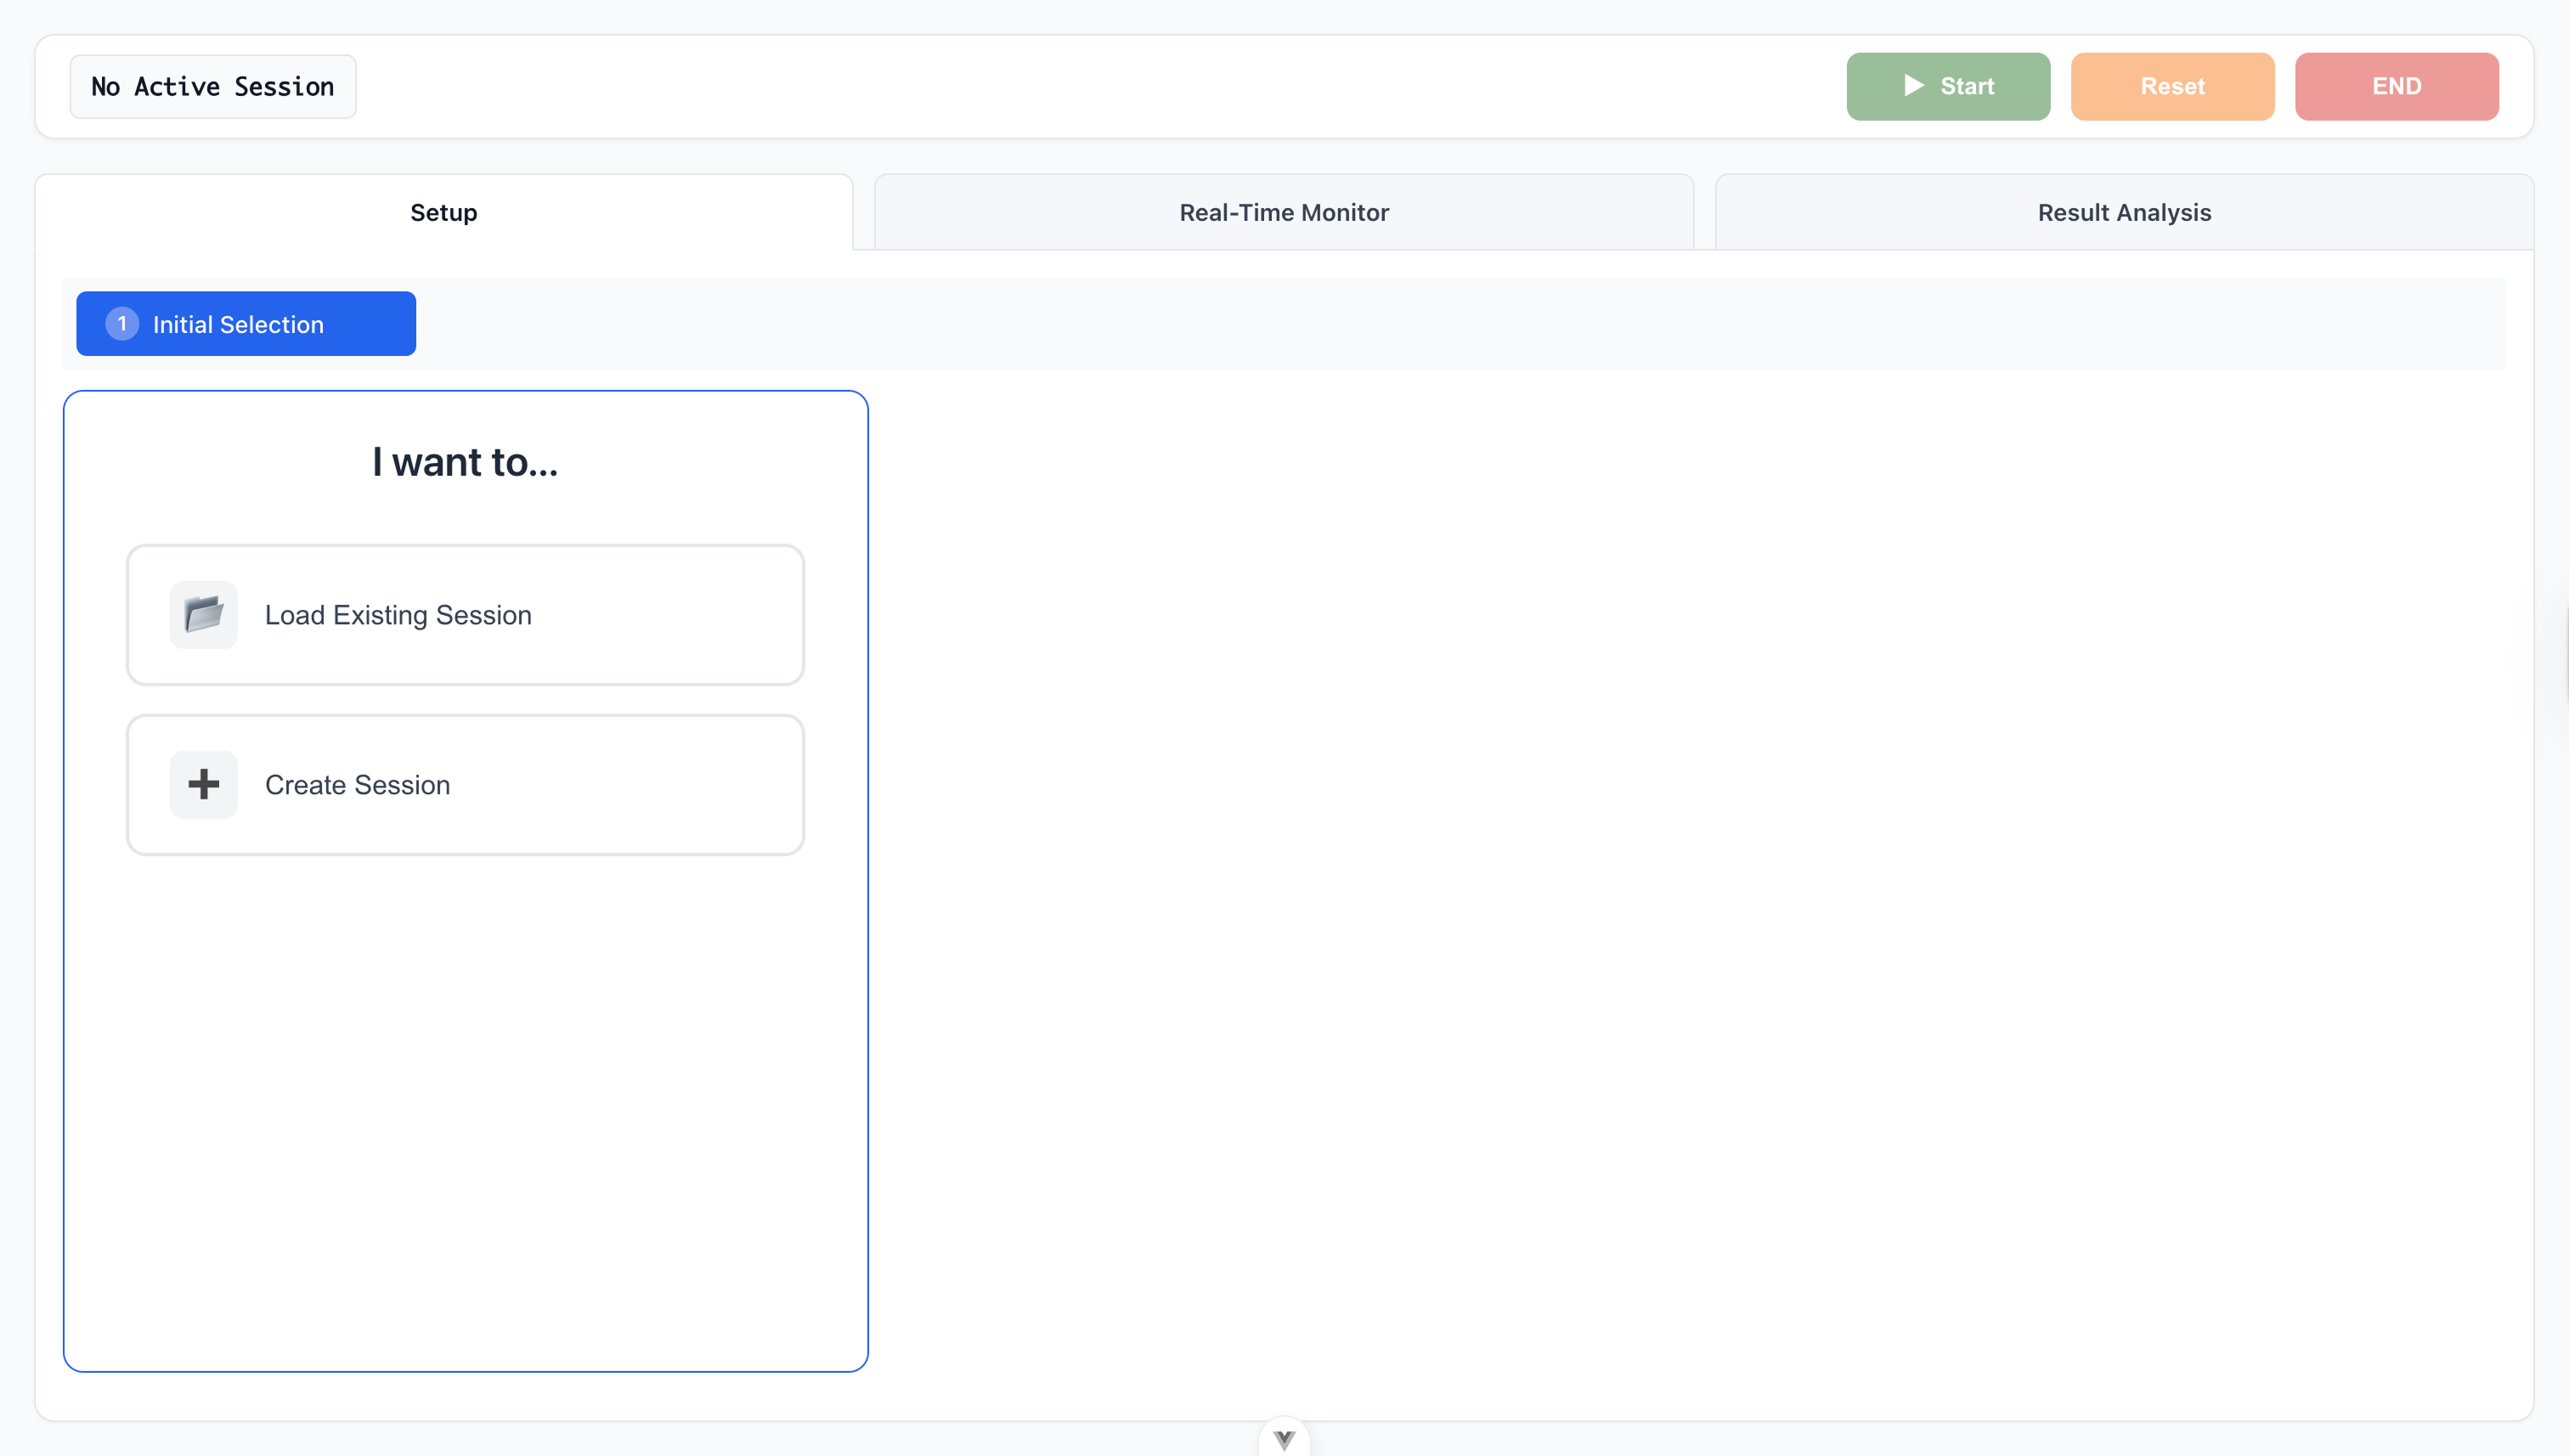Choose the Create Session text
2569x1456 pixels.
pyautogui.click(x=357, y=785)
